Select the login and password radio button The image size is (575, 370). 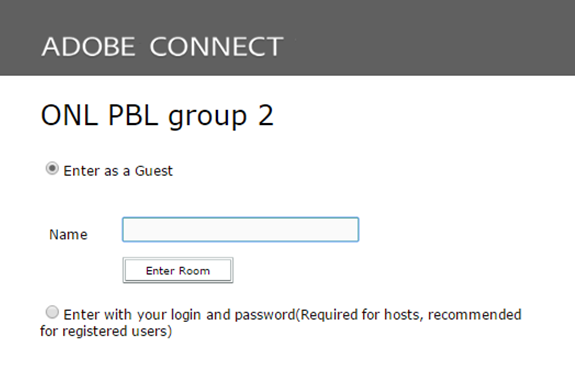52,312
